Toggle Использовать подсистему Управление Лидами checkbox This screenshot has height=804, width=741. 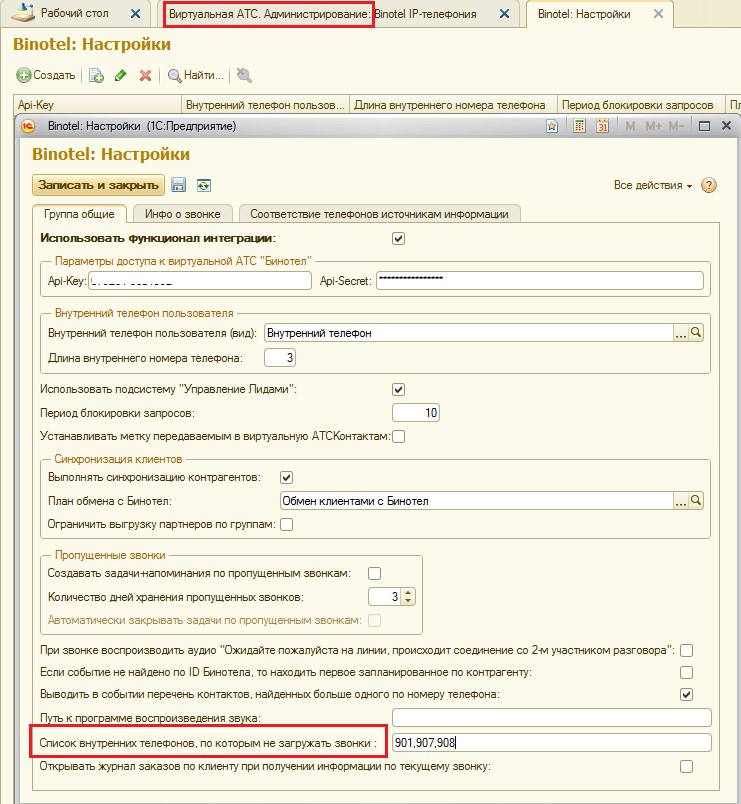pos(398,389)
